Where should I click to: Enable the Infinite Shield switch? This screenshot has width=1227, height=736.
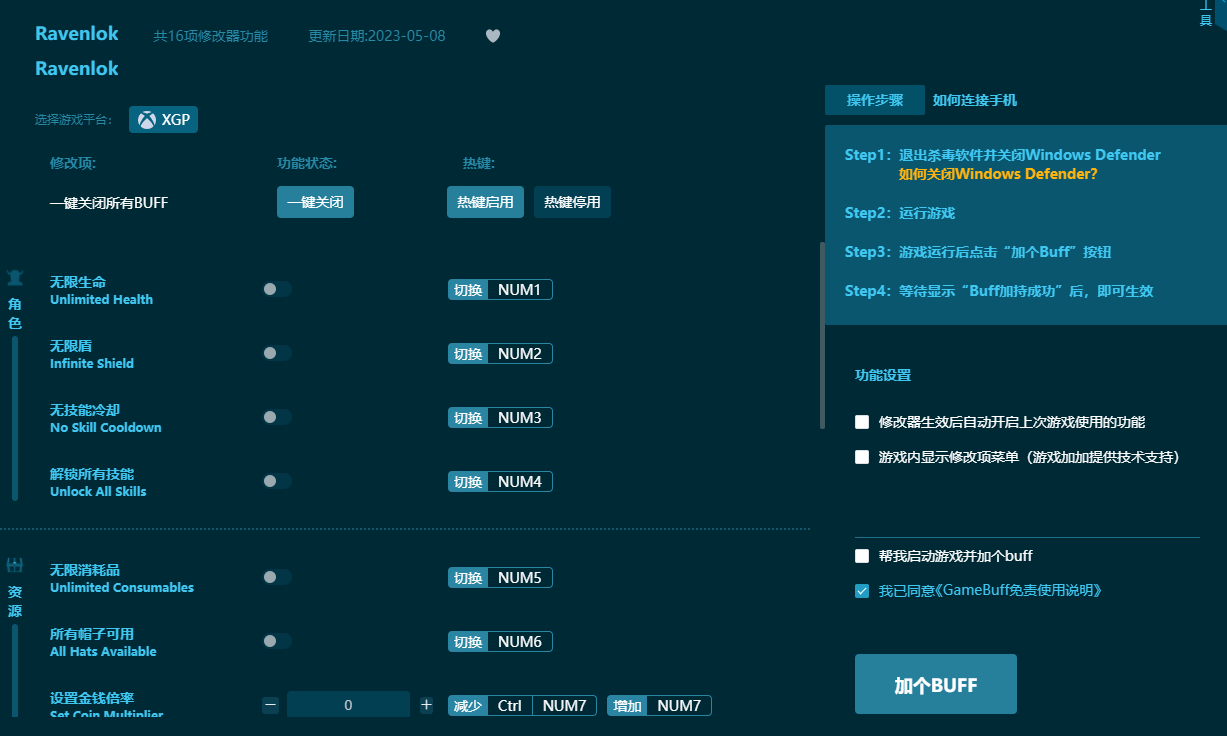pos(277,353)
